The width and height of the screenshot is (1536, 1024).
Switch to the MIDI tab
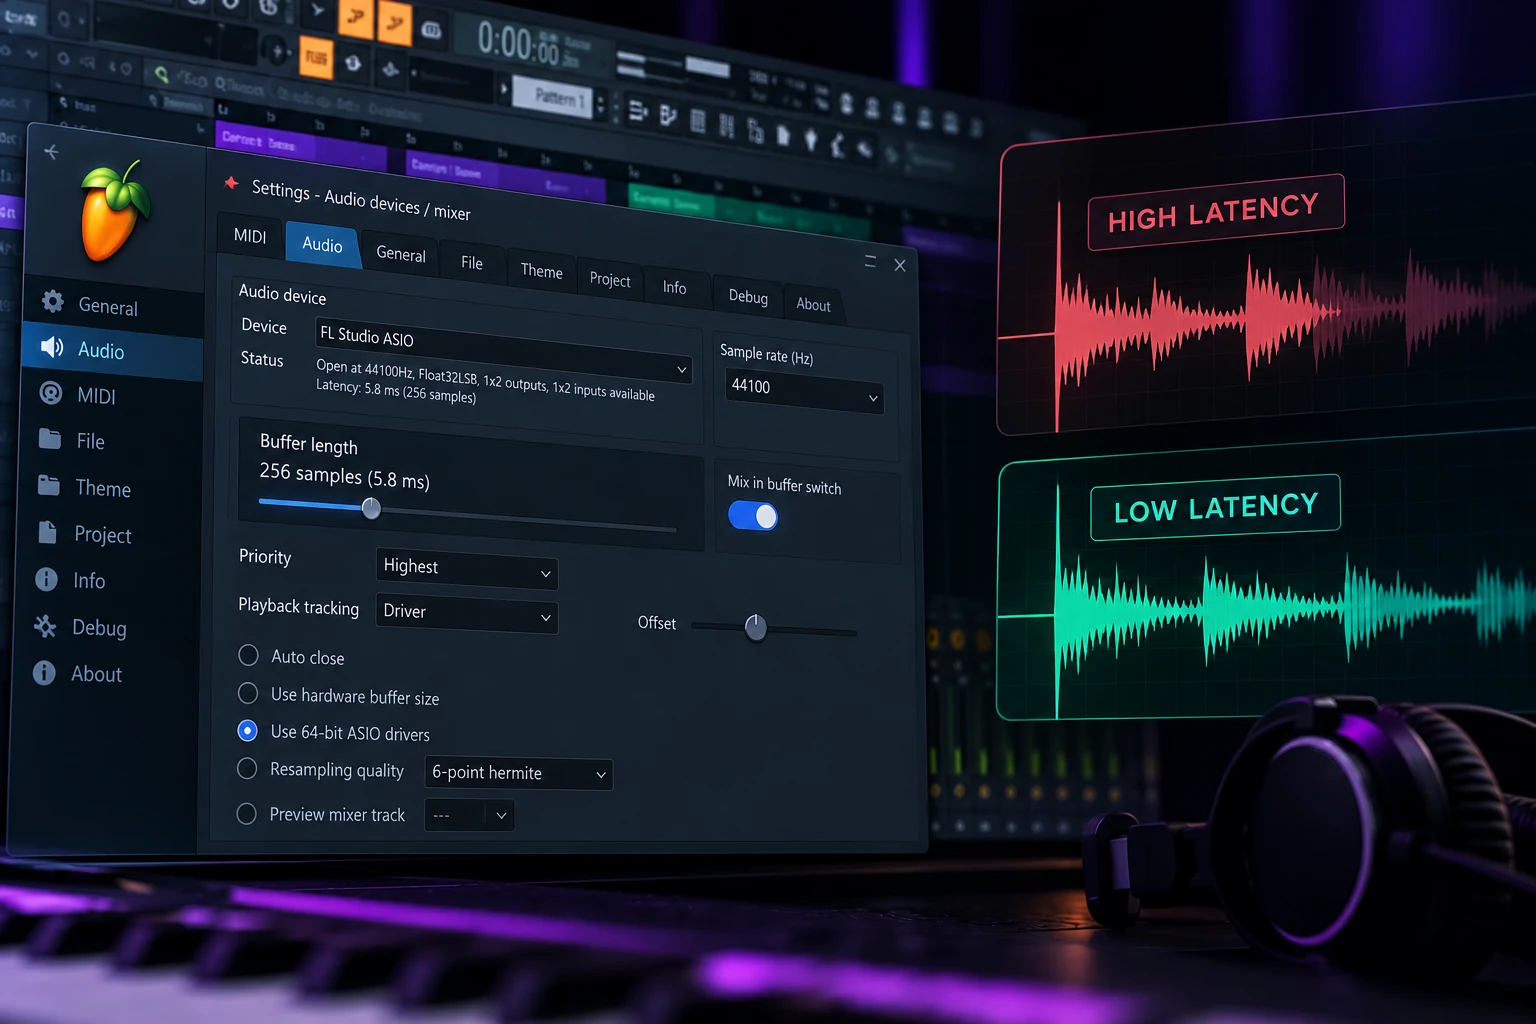250,236
